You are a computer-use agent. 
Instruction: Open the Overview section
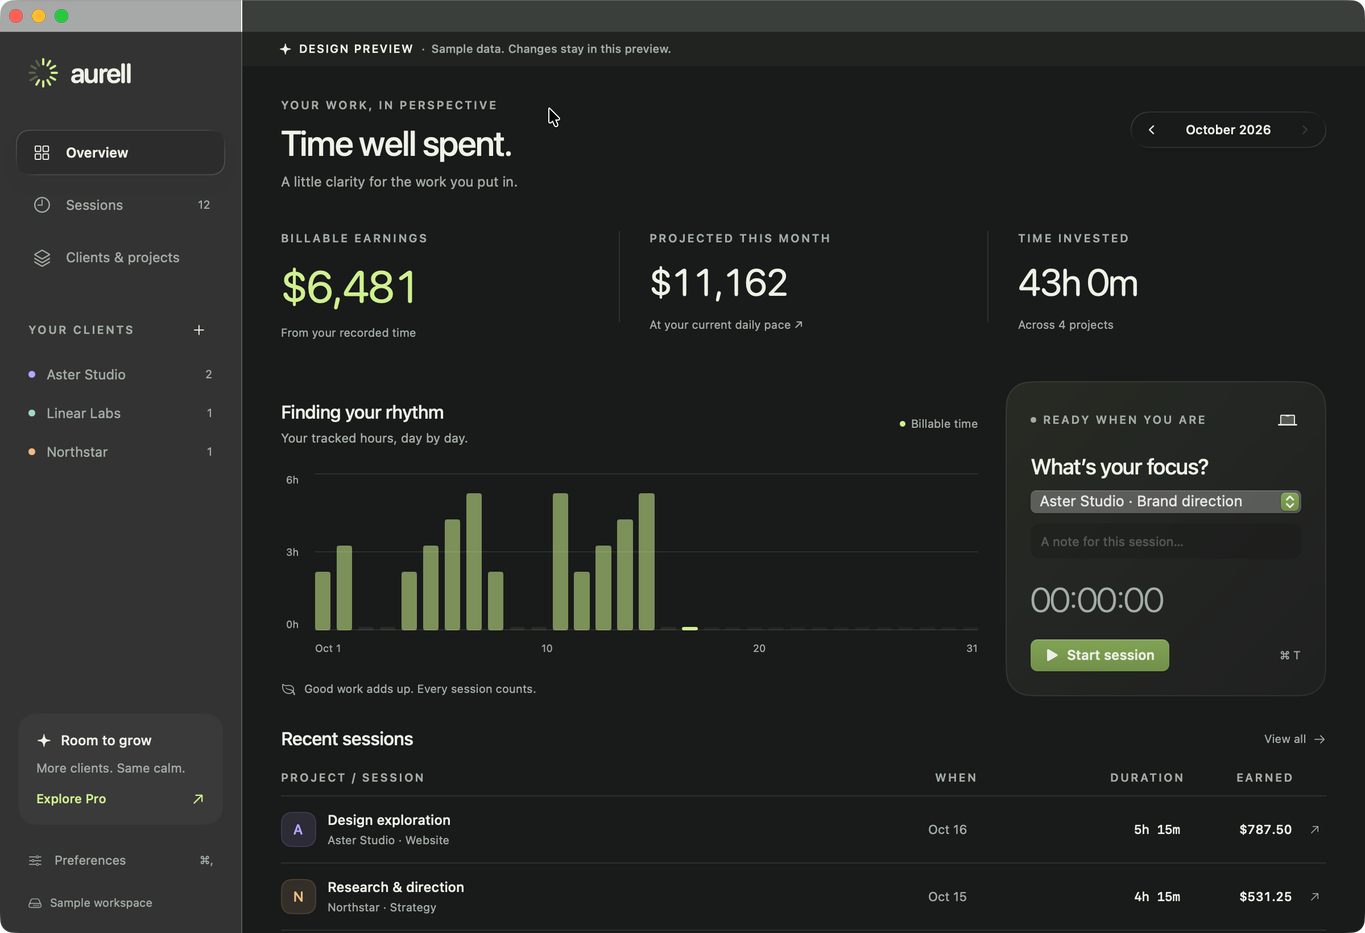120,153
